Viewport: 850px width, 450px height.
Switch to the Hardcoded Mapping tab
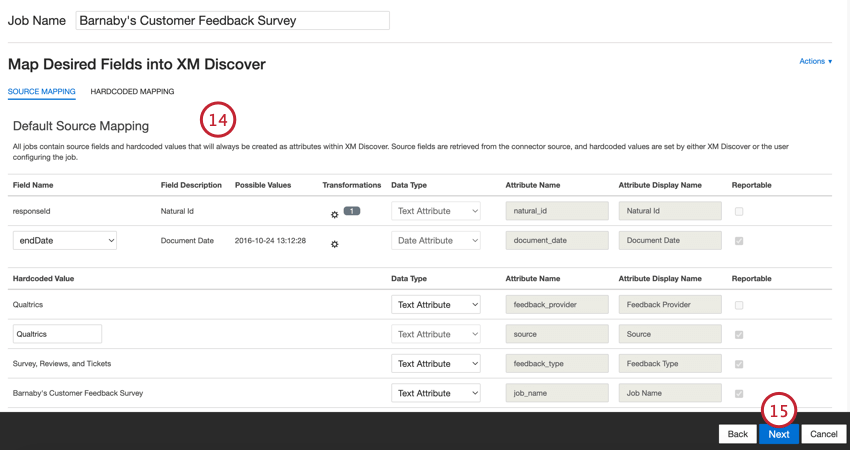(x=132, y=92)
